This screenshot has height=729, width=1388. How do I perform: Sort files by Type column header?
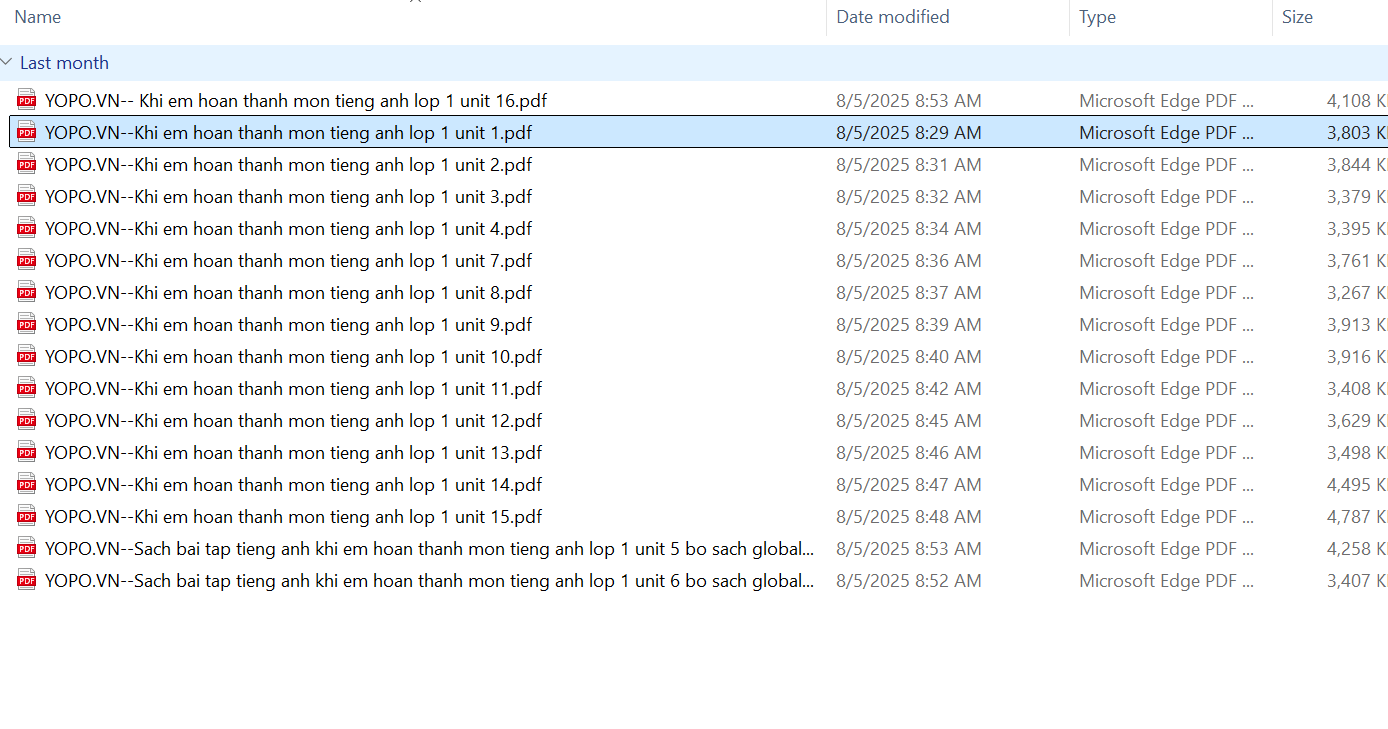(x=1097, y=17)
